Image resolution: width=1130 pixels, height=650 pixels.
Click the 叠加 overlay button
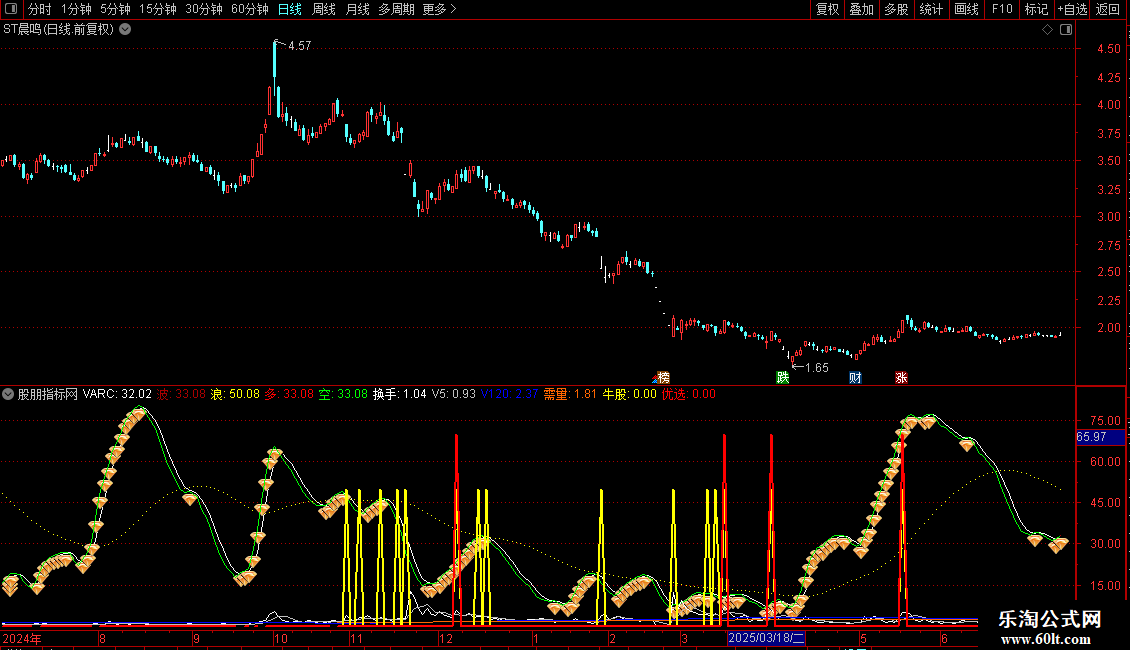[x=862, y=9]
